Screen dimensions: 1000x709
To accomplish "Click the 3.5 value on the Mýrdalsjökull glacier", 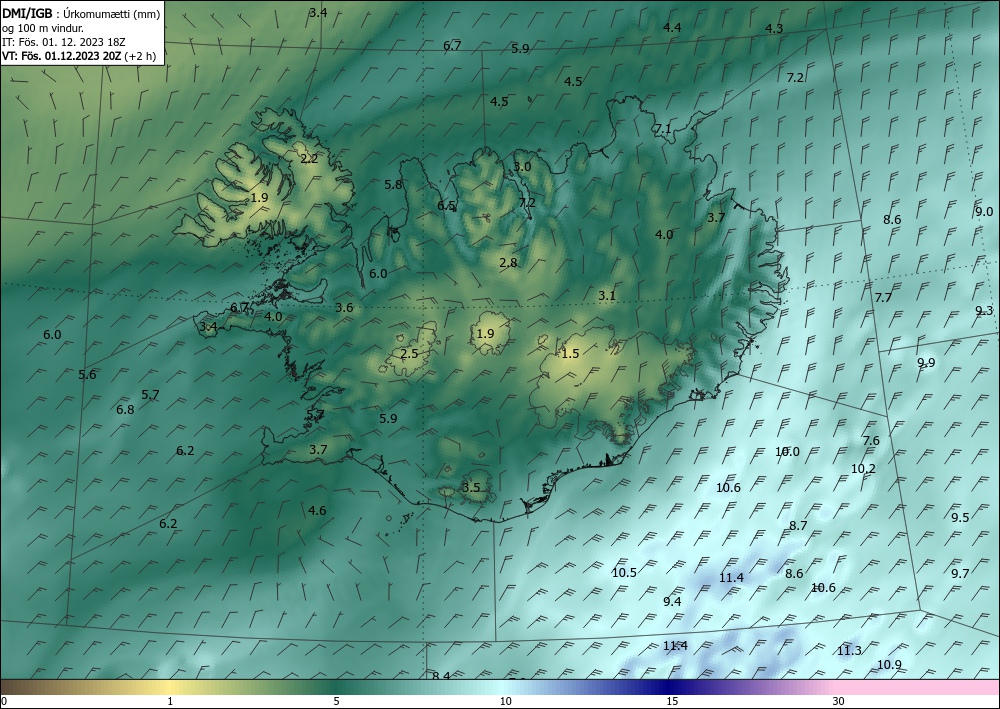I will tap(471, 488).
